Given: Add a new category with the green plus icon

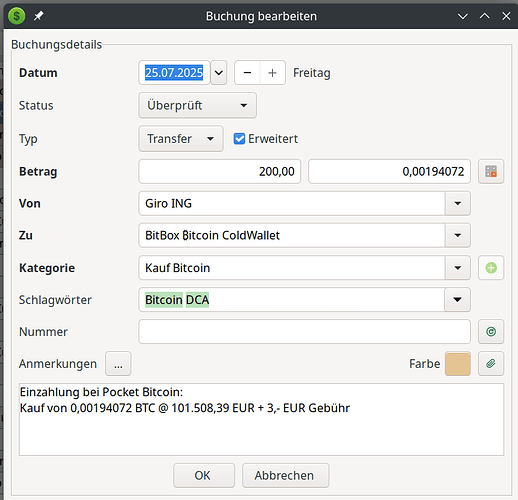Looking at the screenshot, I should click(x=491, y=268).
